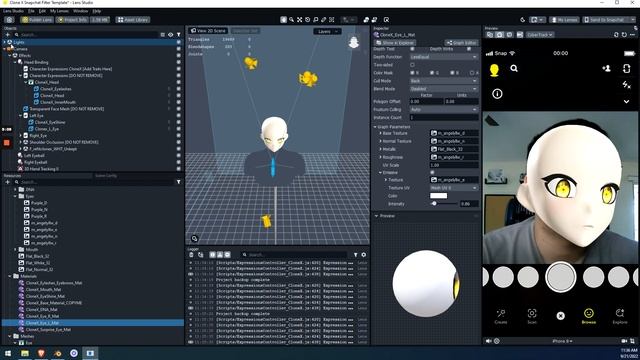Open Depth Function dropdown
This screenshot has width=640, height=360.
(444, 57)
